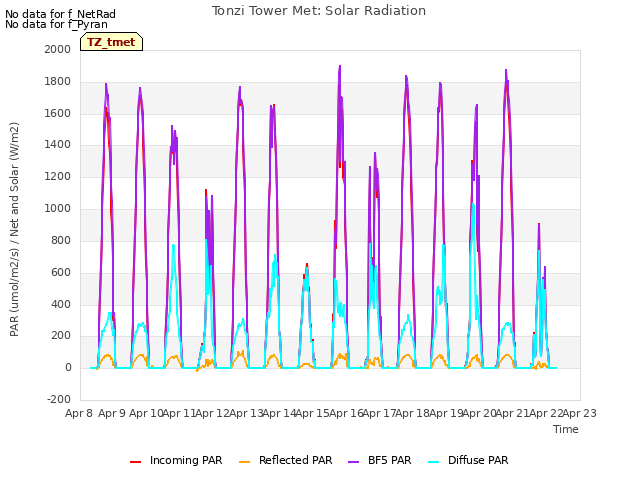This screenshot has height=480, width=640.
Task: Click the x-axis date Apr 8
Action: click(x=79, y=413)
